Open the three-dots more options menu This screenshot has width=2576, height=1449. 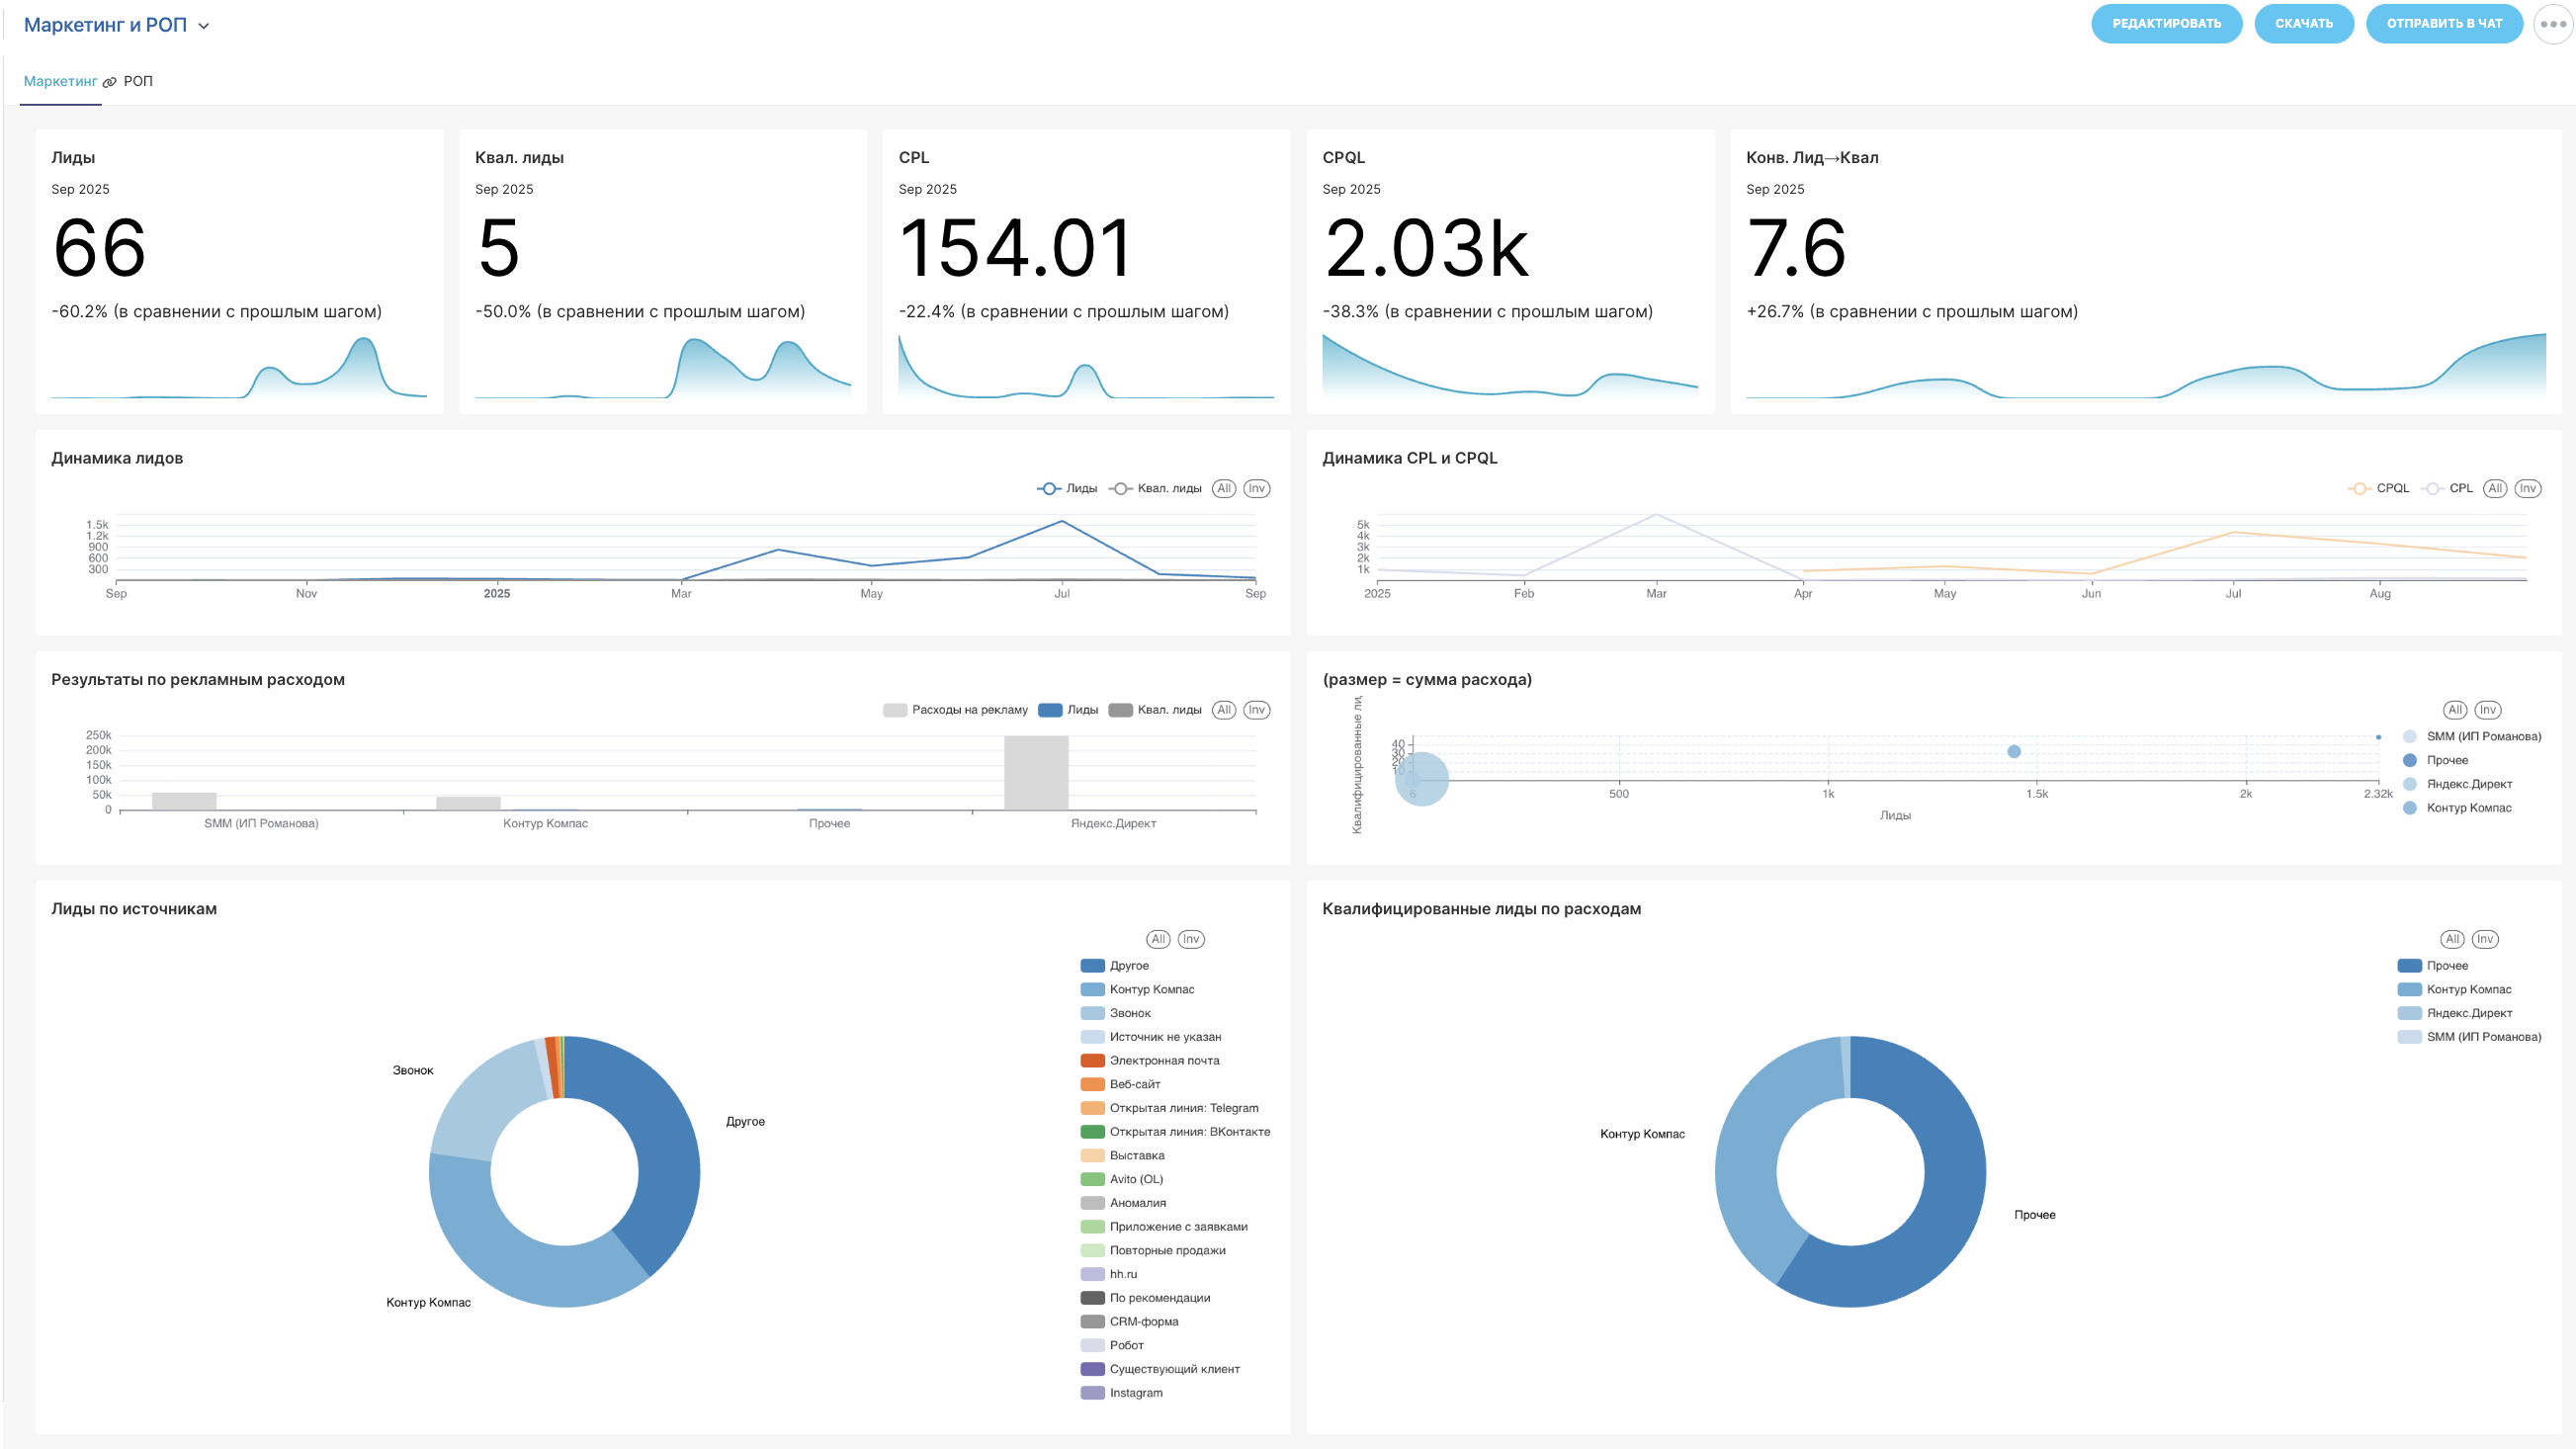pyautogui.click(x=2553, y=24)
